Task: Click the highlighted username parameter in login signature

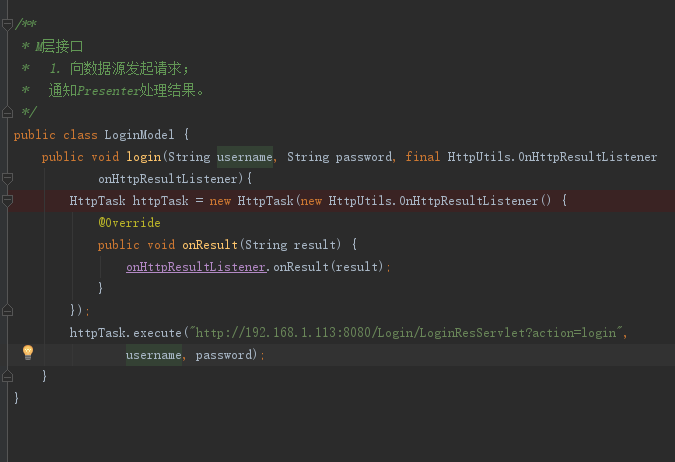Action: (x=245, y=157)
